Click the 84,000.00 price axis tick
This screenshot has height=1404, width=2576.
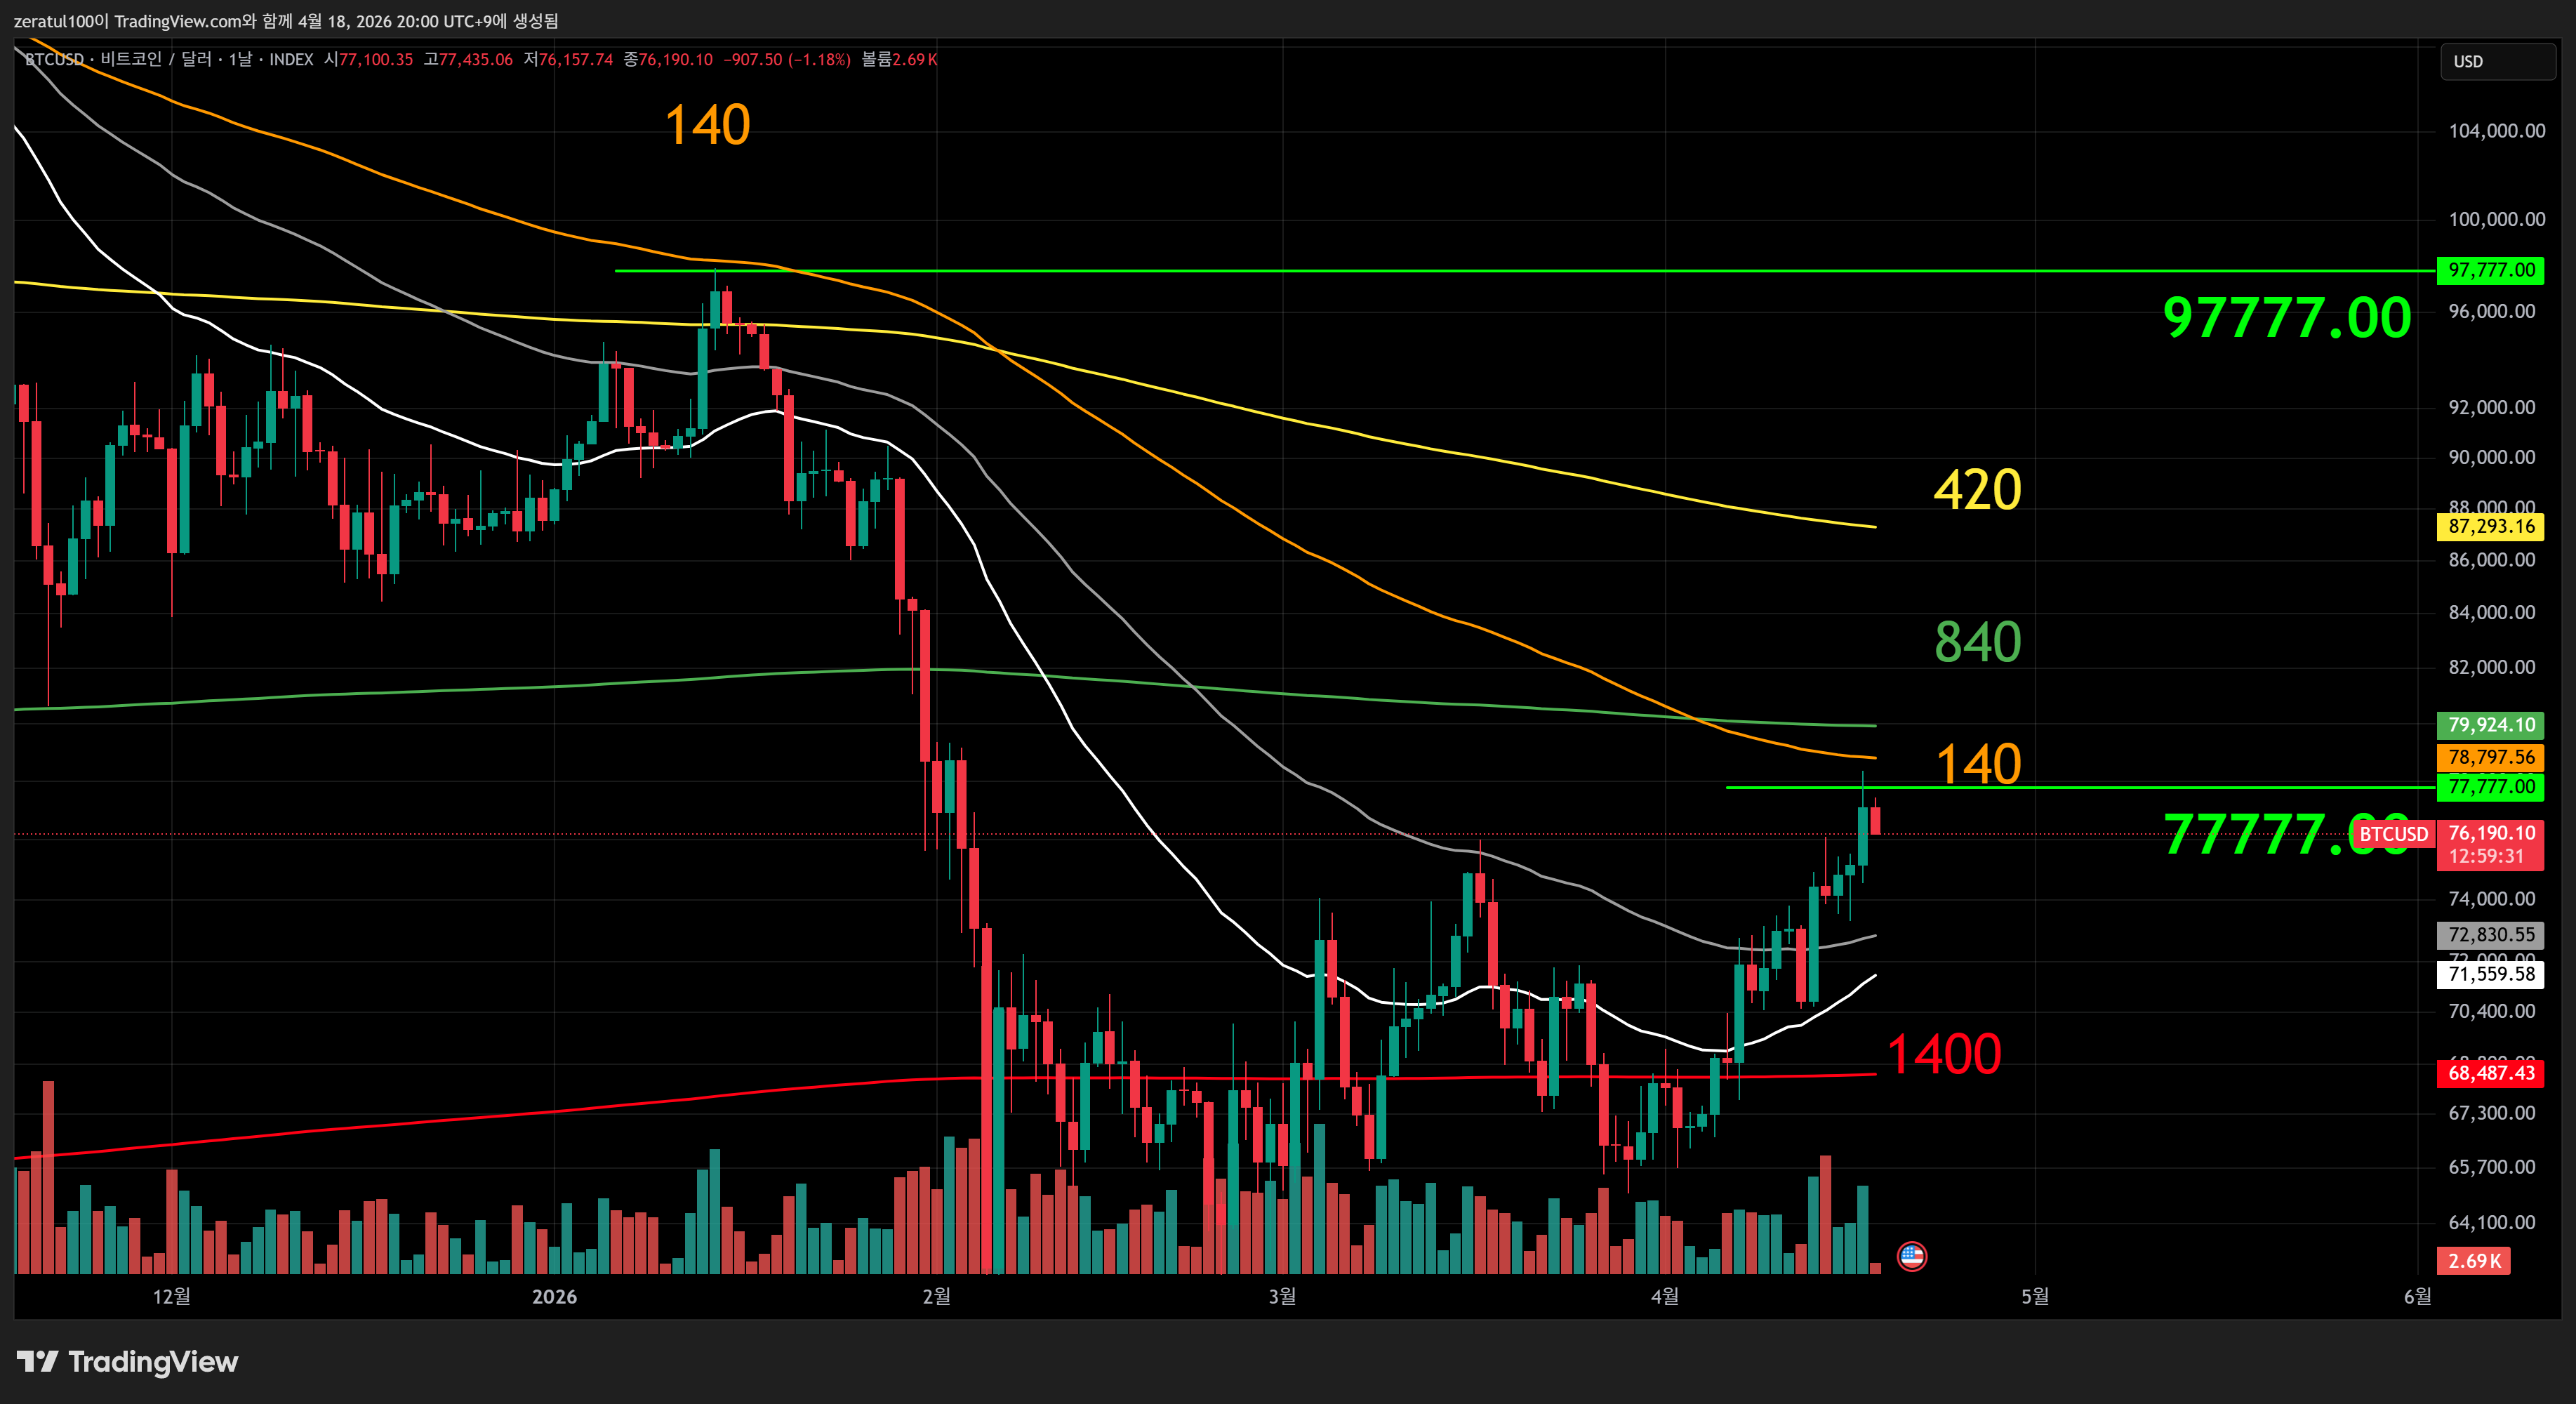click(x=2491, y=612)
